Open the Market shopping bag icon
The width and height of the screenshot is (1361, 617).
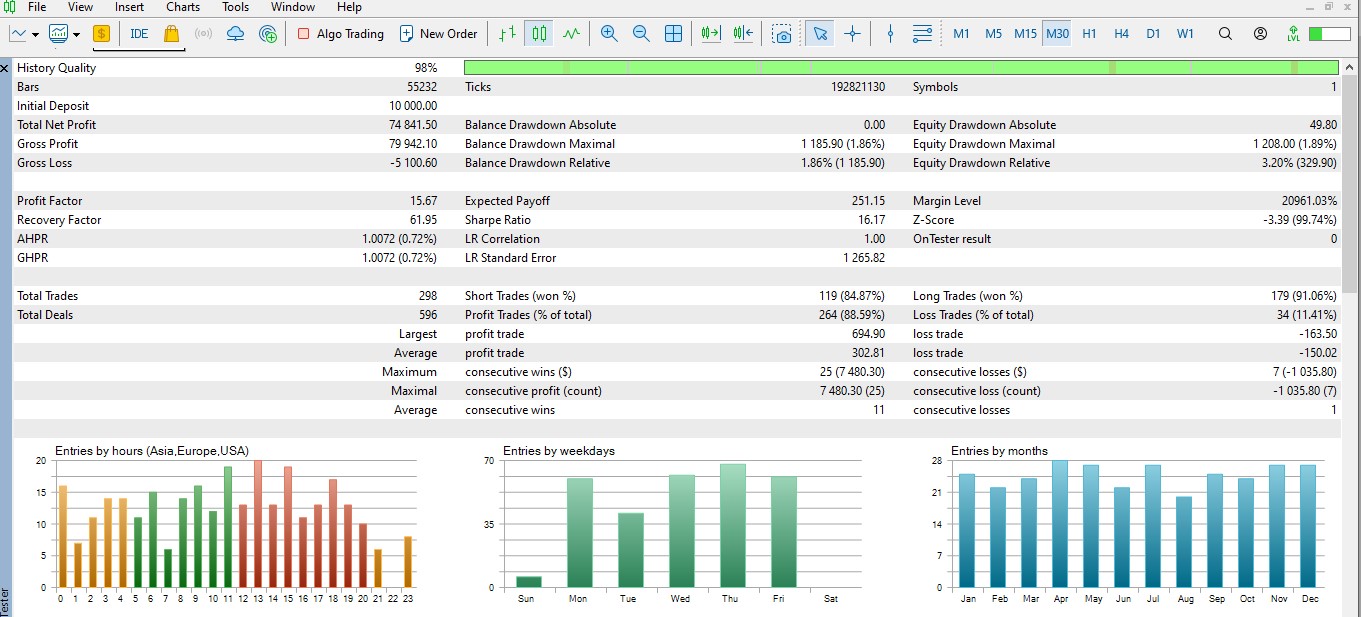171,33
